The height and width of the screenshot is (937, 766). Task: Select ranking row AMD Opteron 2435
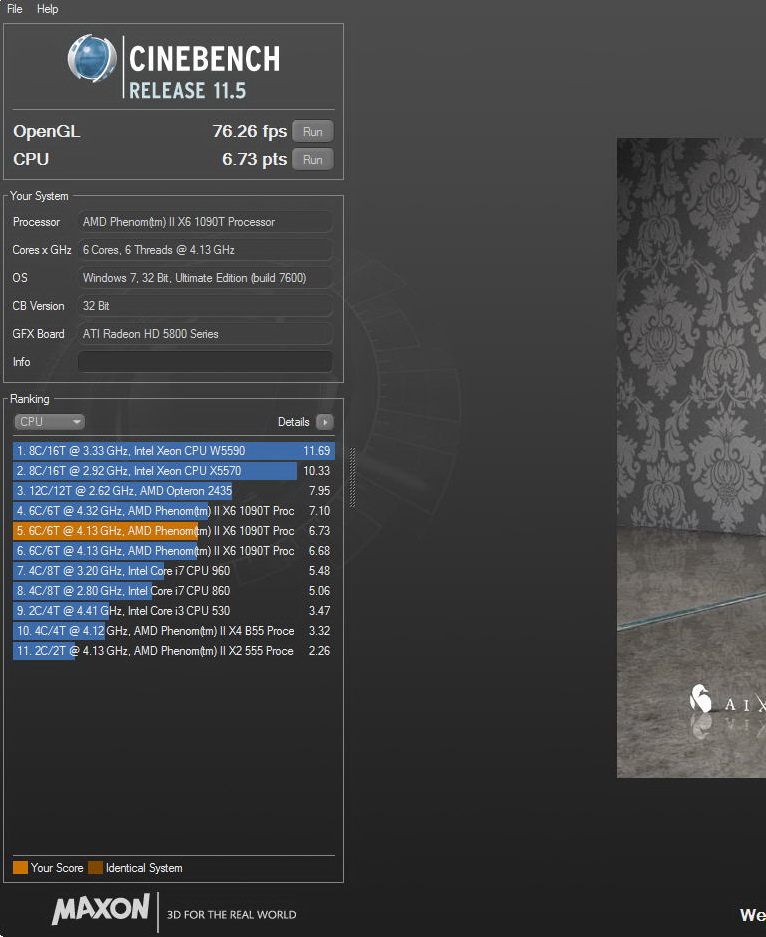(173, 491)
